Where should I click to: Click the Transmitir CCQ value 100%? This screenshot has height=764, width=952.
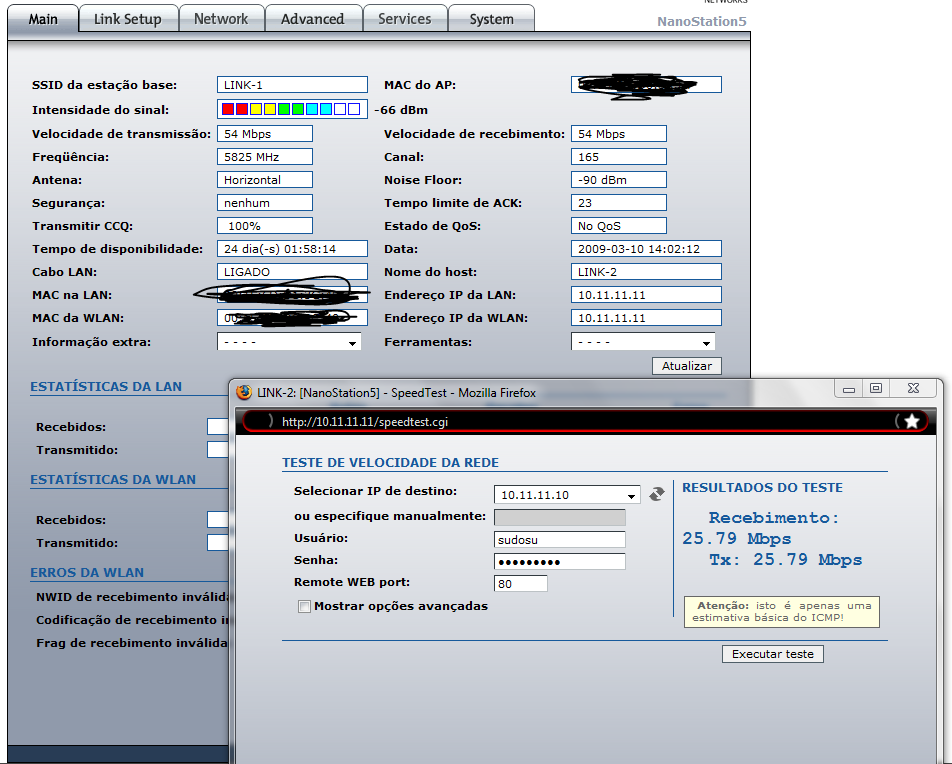click(265, 226)
